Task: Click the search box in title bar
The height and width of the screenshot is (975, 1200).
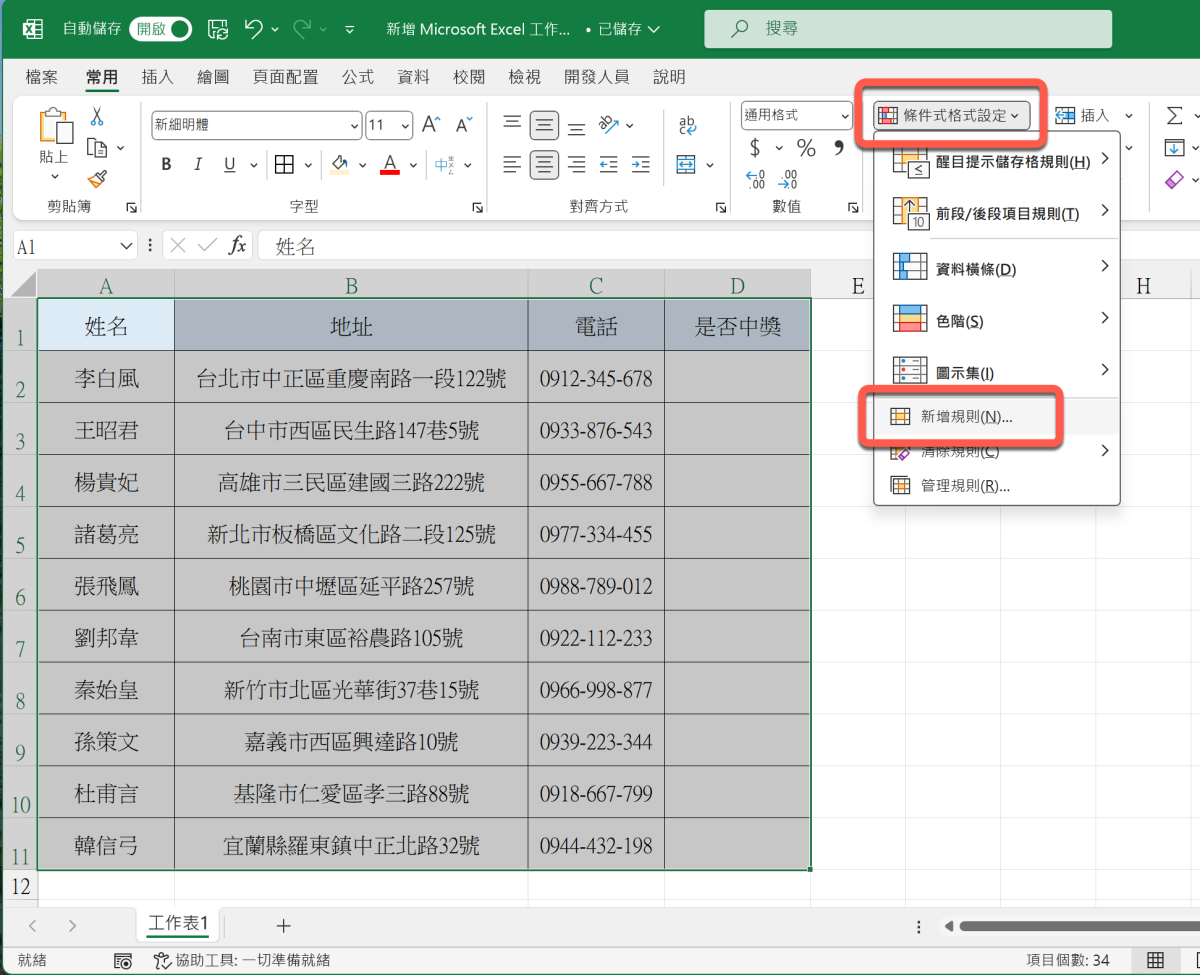Action: [908, 29]
